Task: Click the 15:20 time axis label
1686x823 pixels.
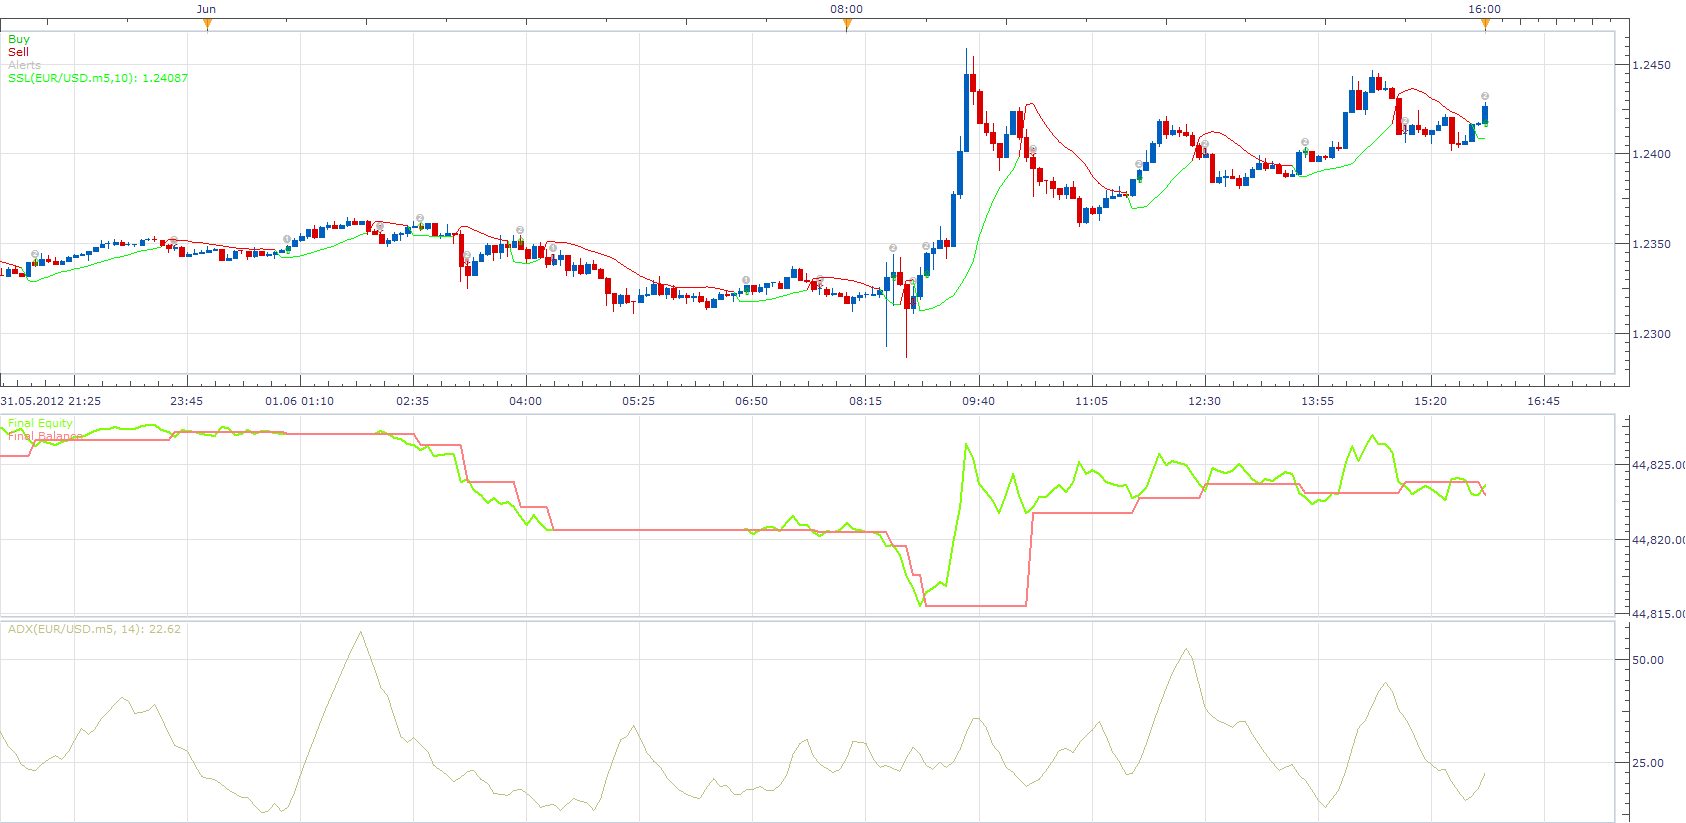Action: point(1430,401)
